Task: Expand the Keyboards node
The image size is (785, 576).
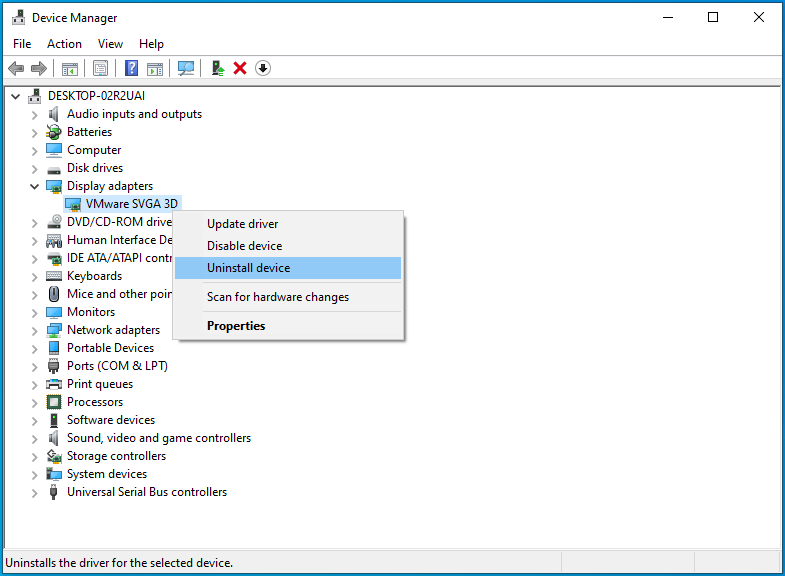Action: pos(35,277)
